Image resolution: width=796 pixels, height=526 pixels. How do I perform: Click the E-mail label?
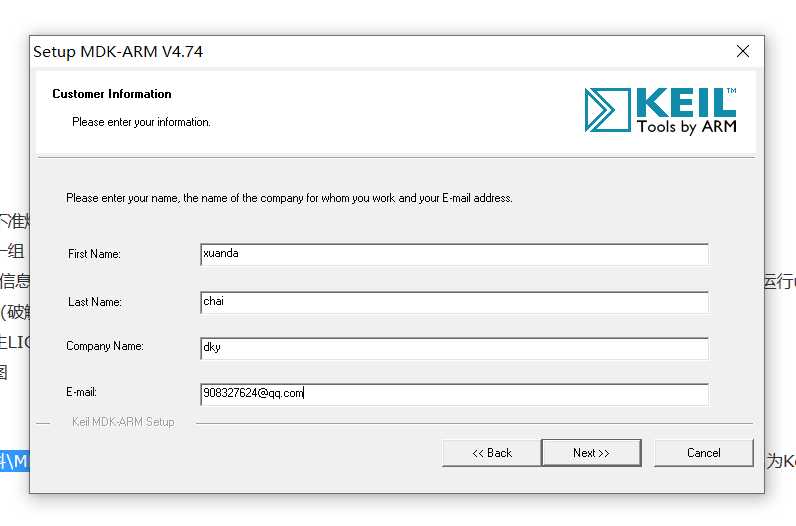pyautogui.click(x=81, y=392)
